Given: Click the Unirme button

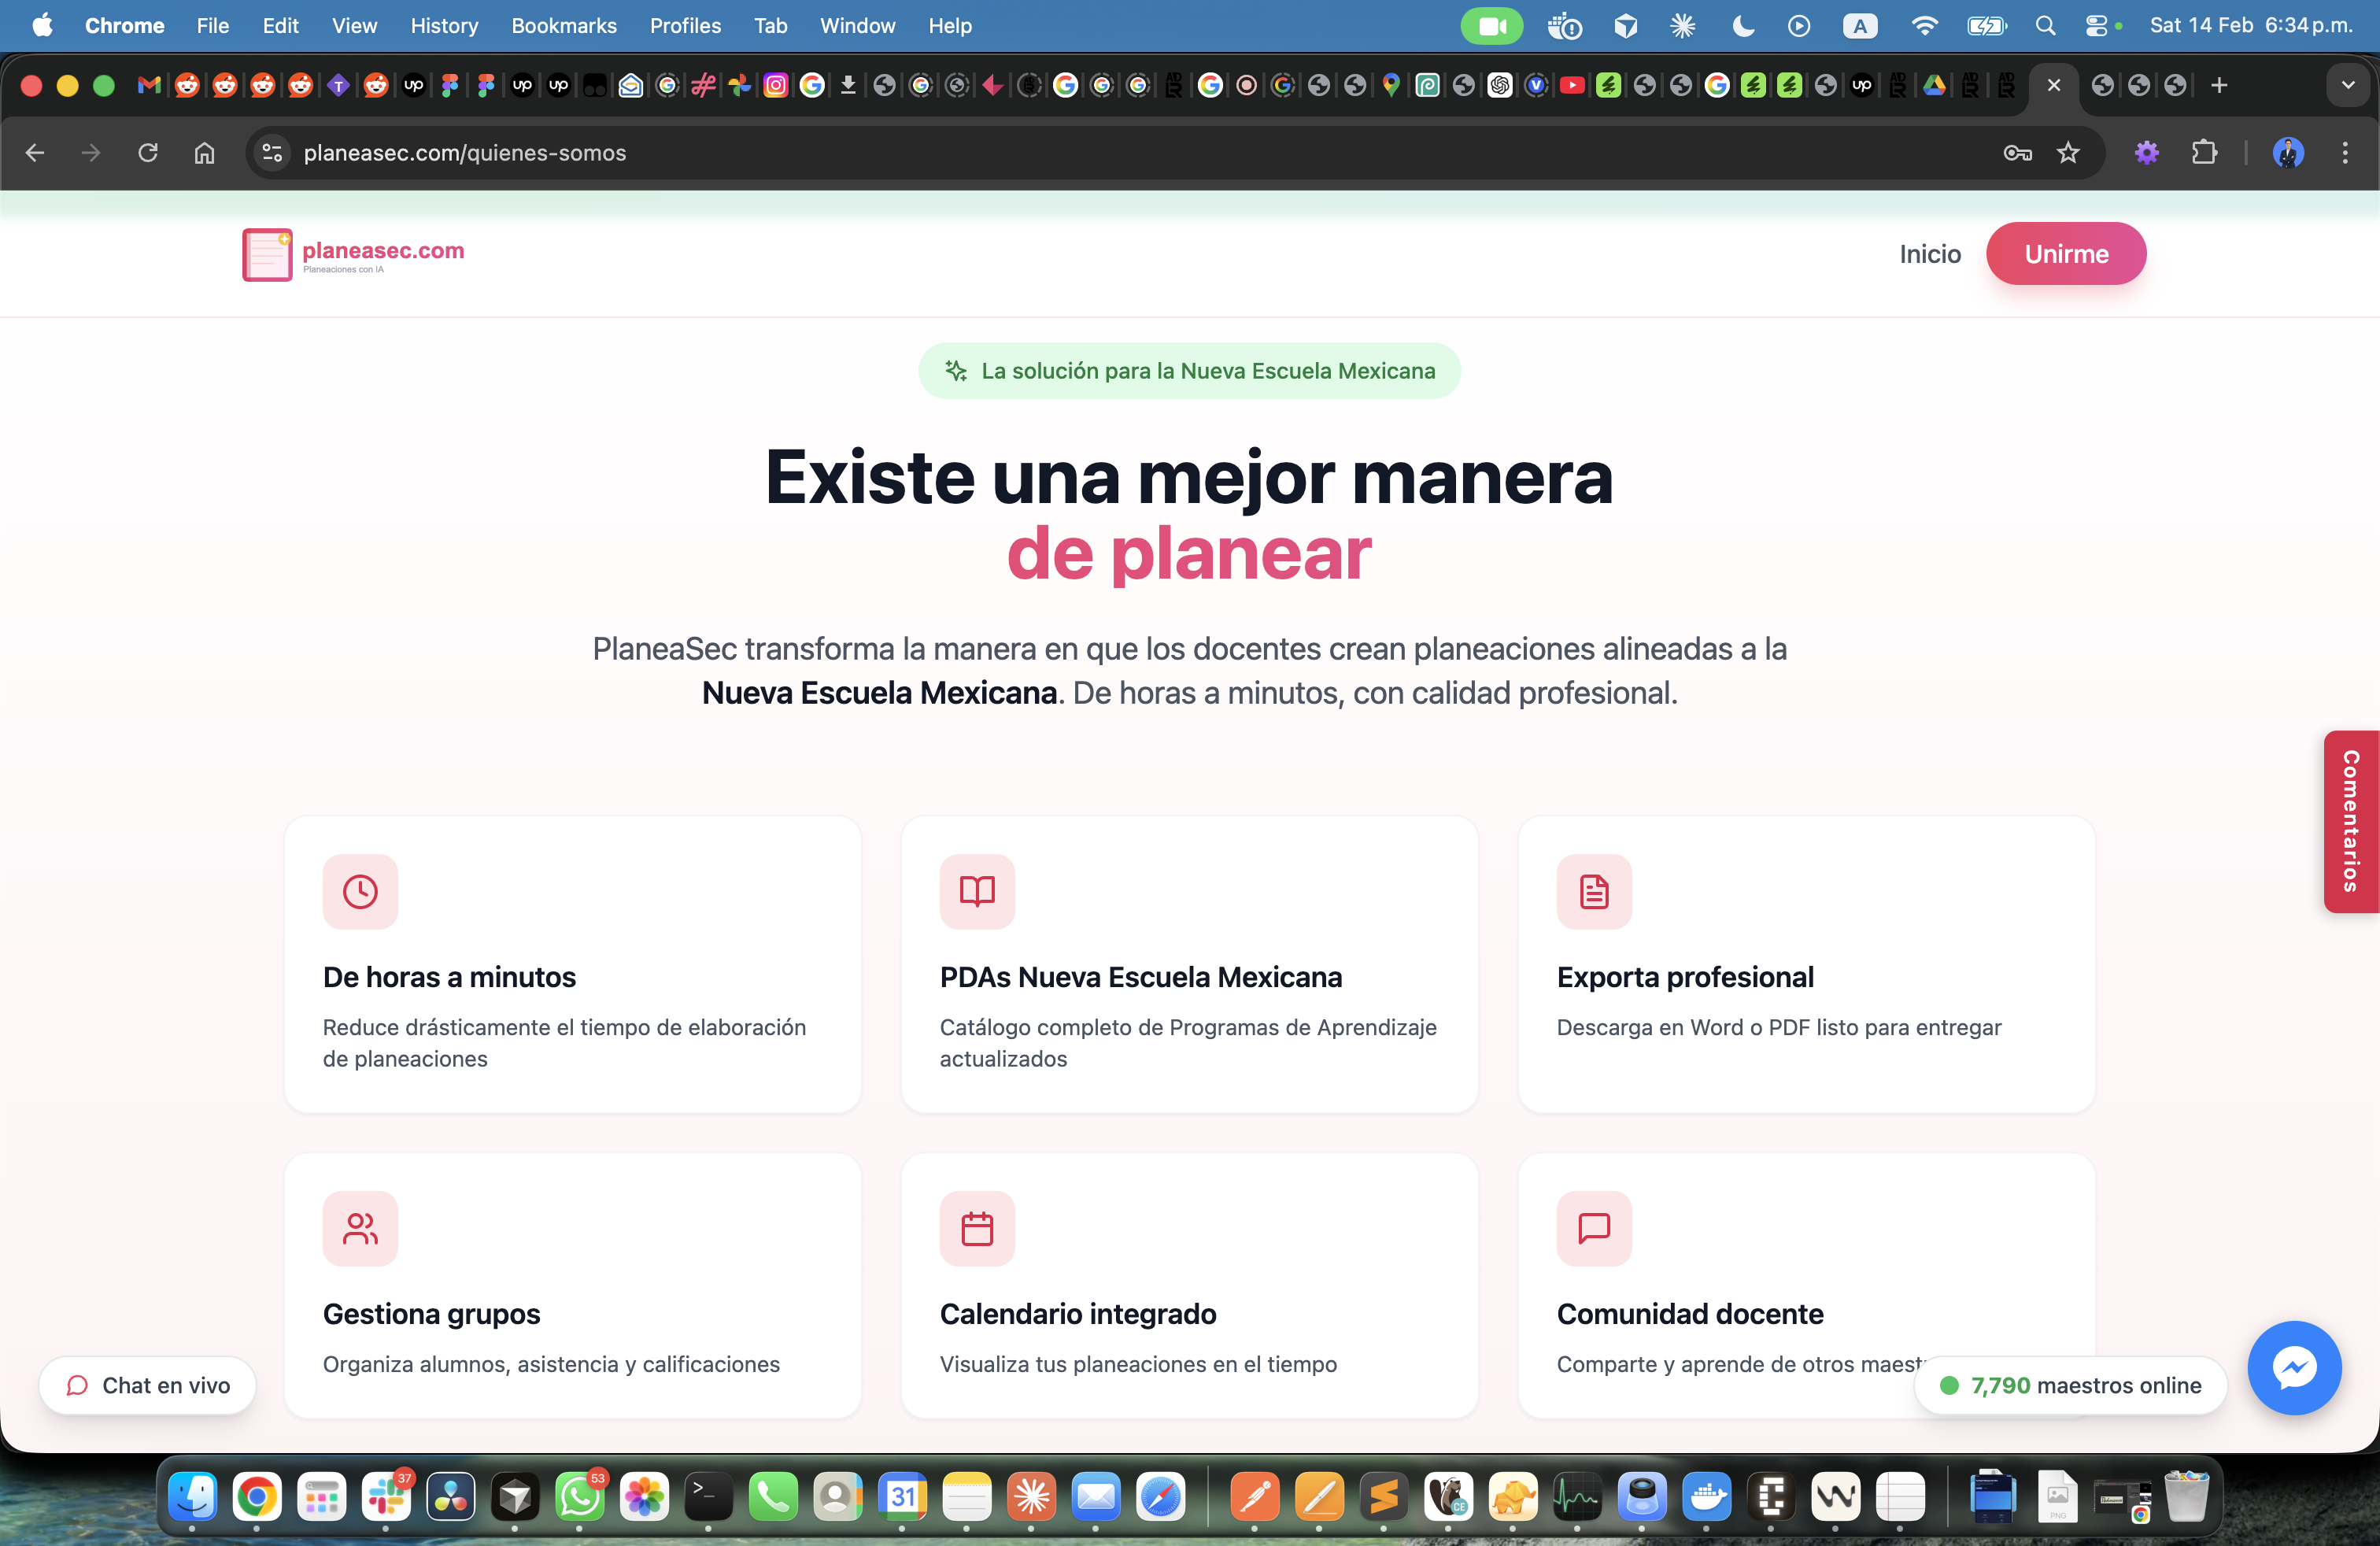Looking at the screenshot, I should click(x=2066, y=253).
